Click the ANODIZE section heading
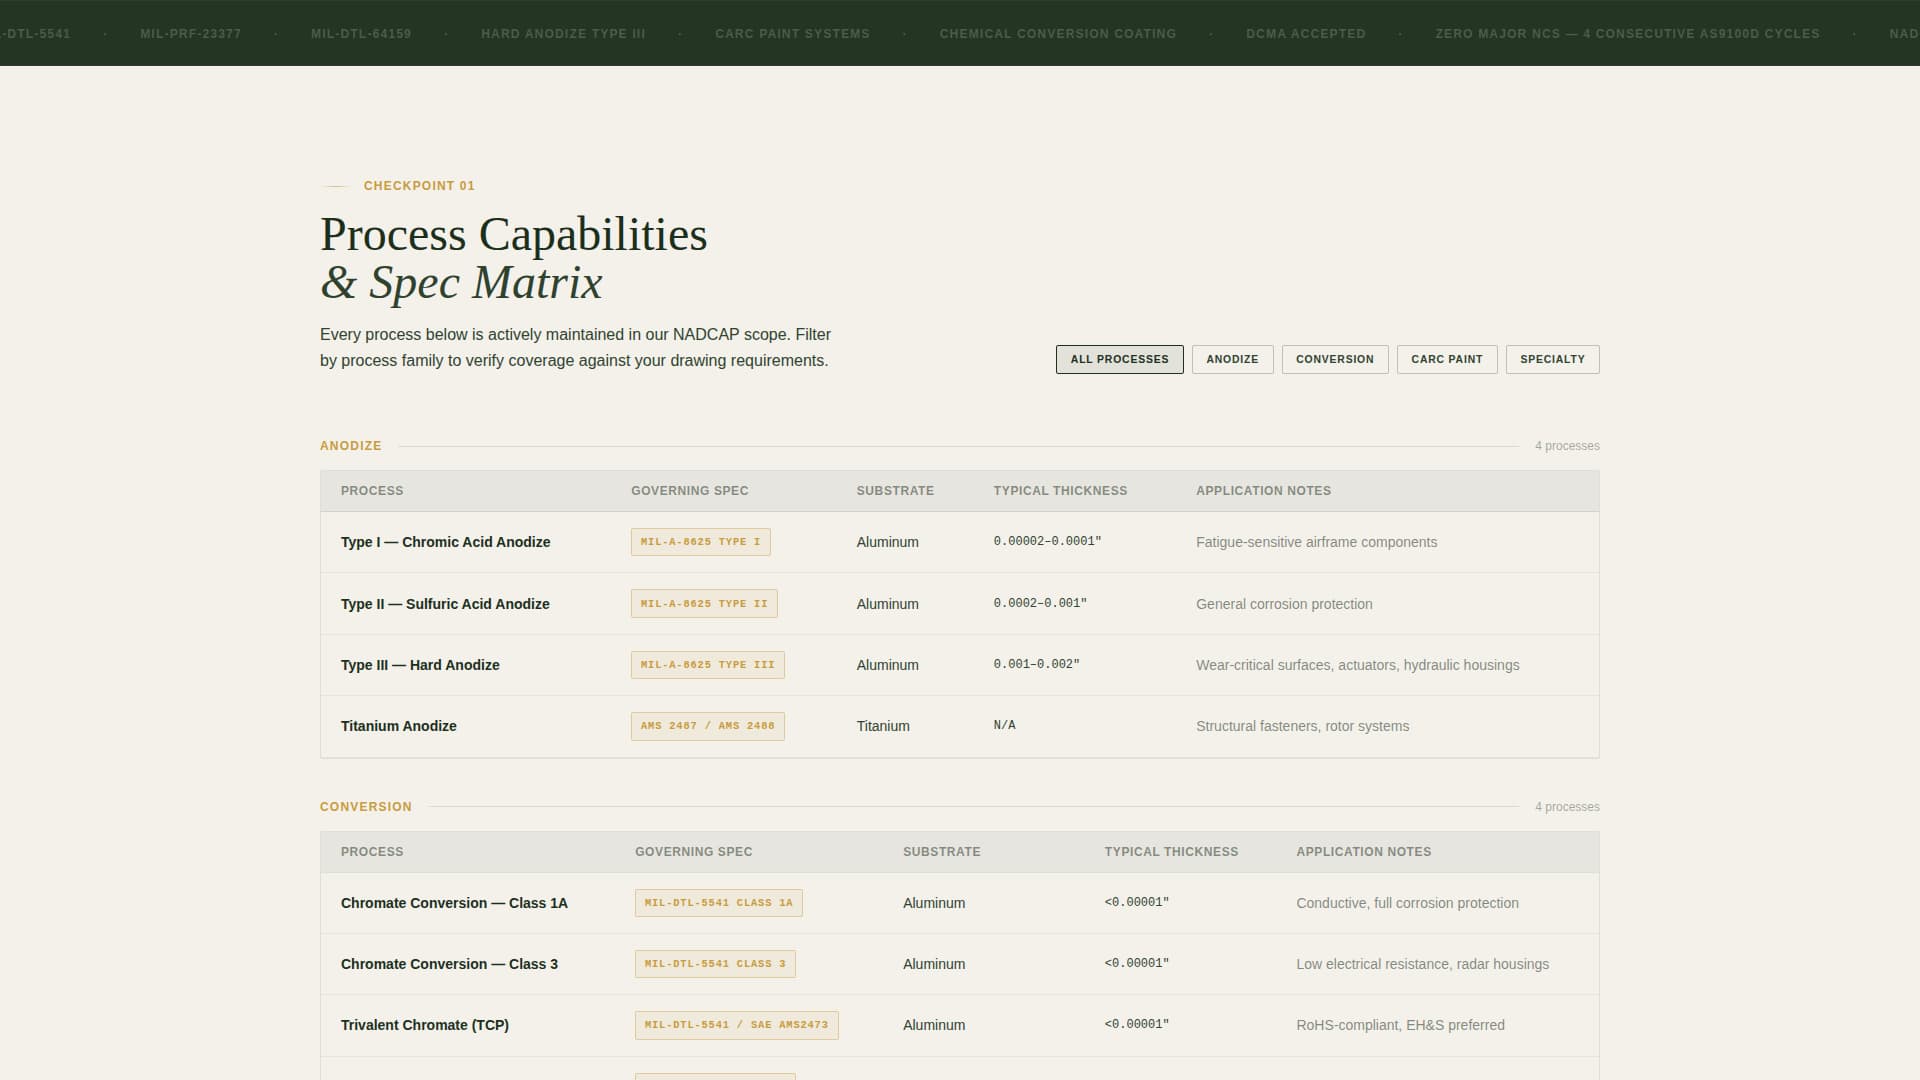The image size is (1920, 1080). (350, 445)
